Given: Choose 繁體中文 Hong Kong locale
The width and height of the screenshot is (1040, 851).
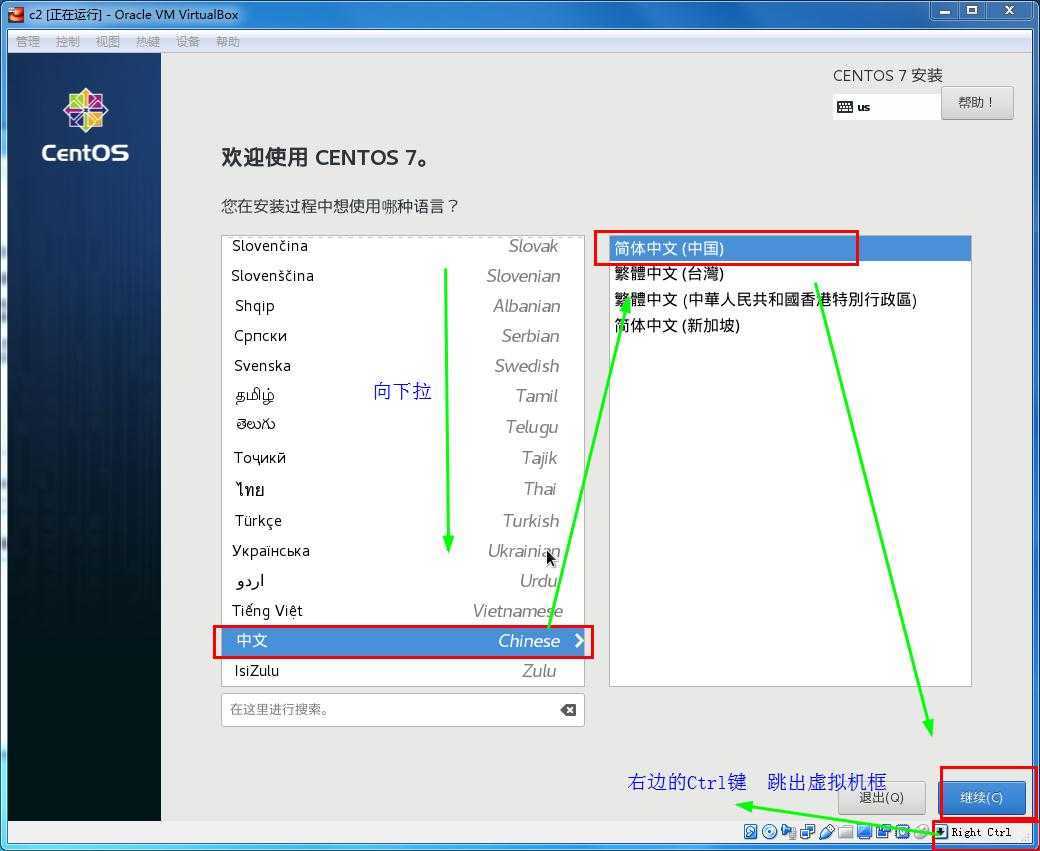Looking at the screenshot, I should (x=790, y=299).
